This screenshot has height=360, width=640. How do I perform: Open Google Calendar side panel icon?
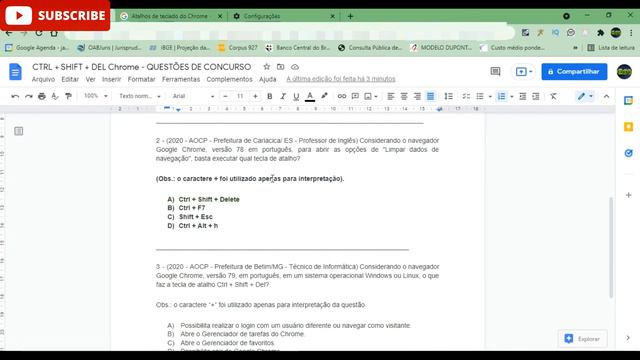[629, 100]
